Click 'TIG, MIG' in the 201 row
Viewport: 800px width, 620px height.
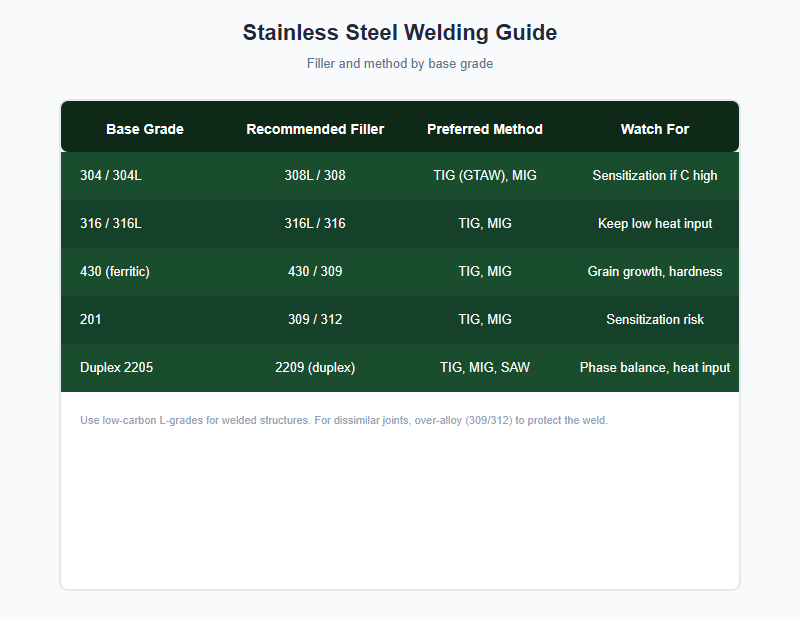tap(485, 319)
